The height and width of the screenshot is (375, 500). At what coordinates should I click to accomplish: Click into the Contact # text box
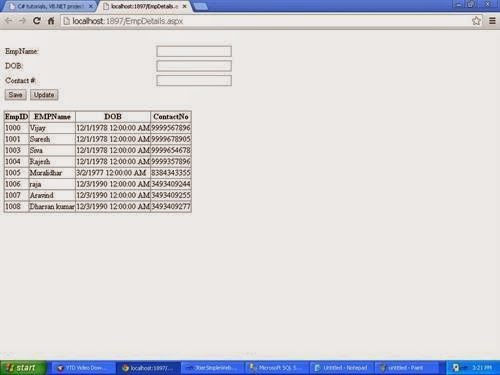pos(194,81)
